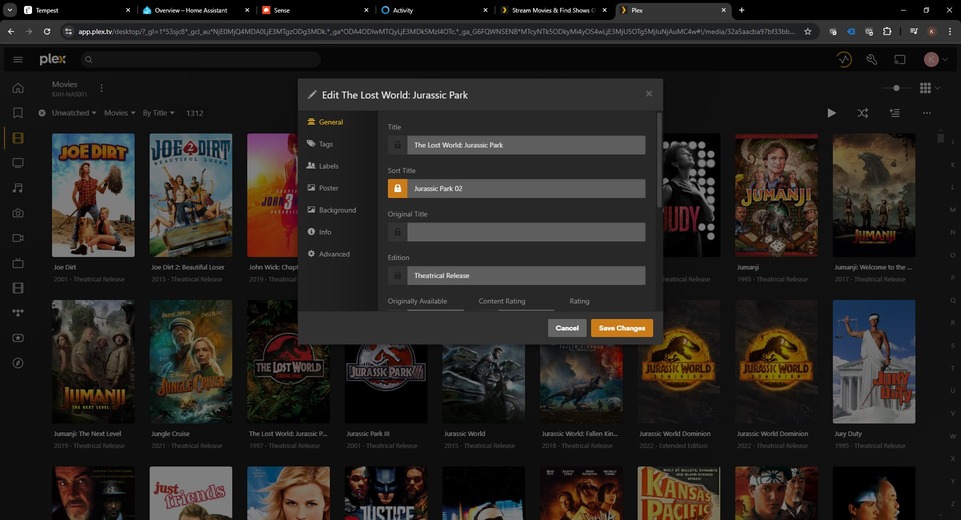The height and width of the screenshot is (520, 961).
Task: Open the Discover compass sidebar icon
Action: tap(18, 363)
